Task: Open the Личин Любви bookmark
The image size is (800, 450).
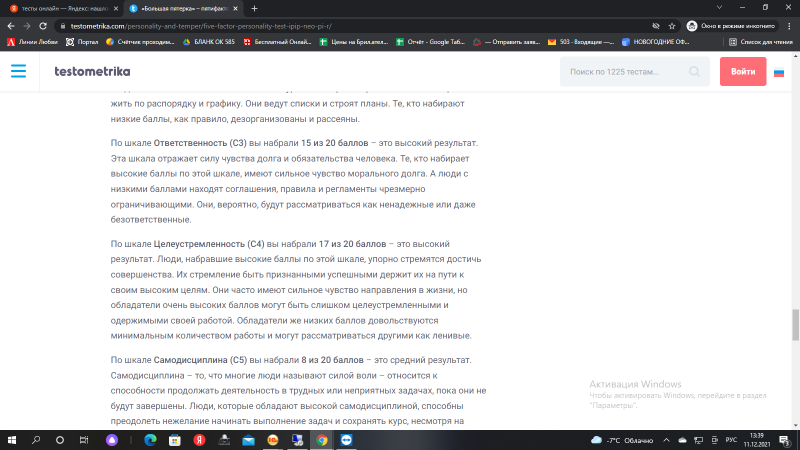Action: (x=33, y=42)
